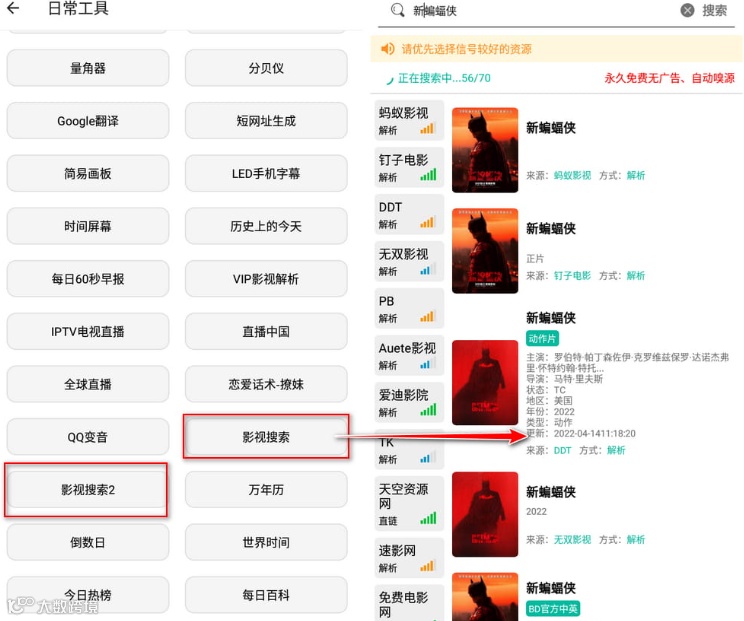The image size is (744, 621).
Task: Open the Google翻译 tool
Action: click(x=87, y=121)
